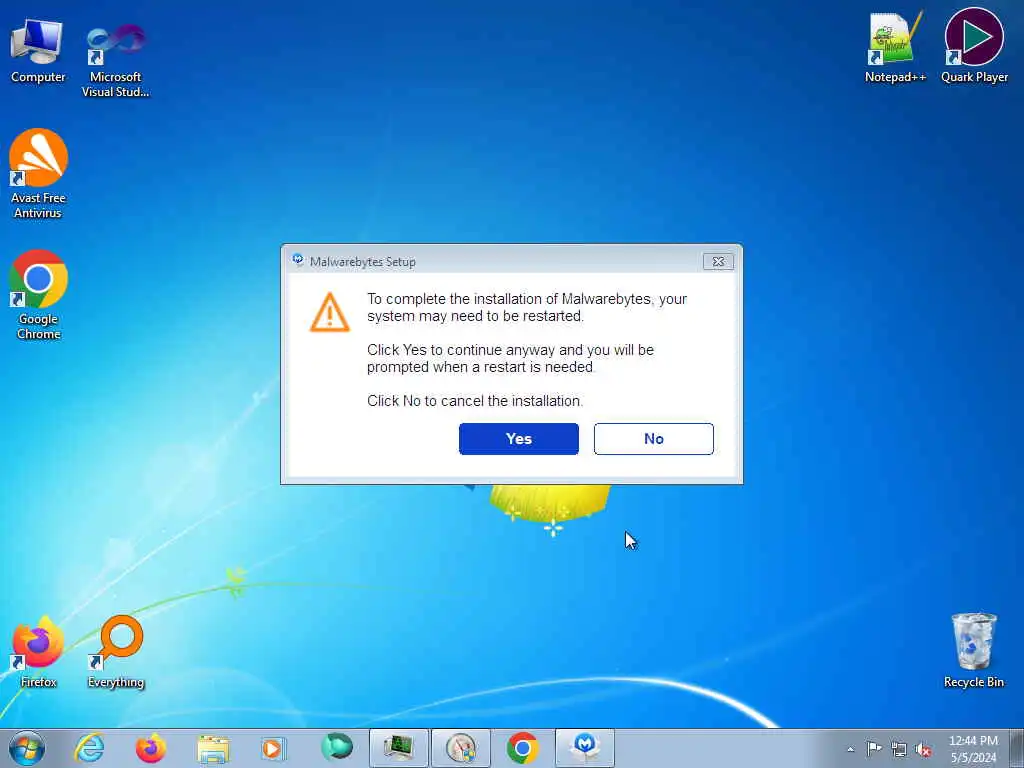Viewport: 1024px width, 768px height.
Task: Show hidden system tray icons
Action: click(x=850, y=749)
